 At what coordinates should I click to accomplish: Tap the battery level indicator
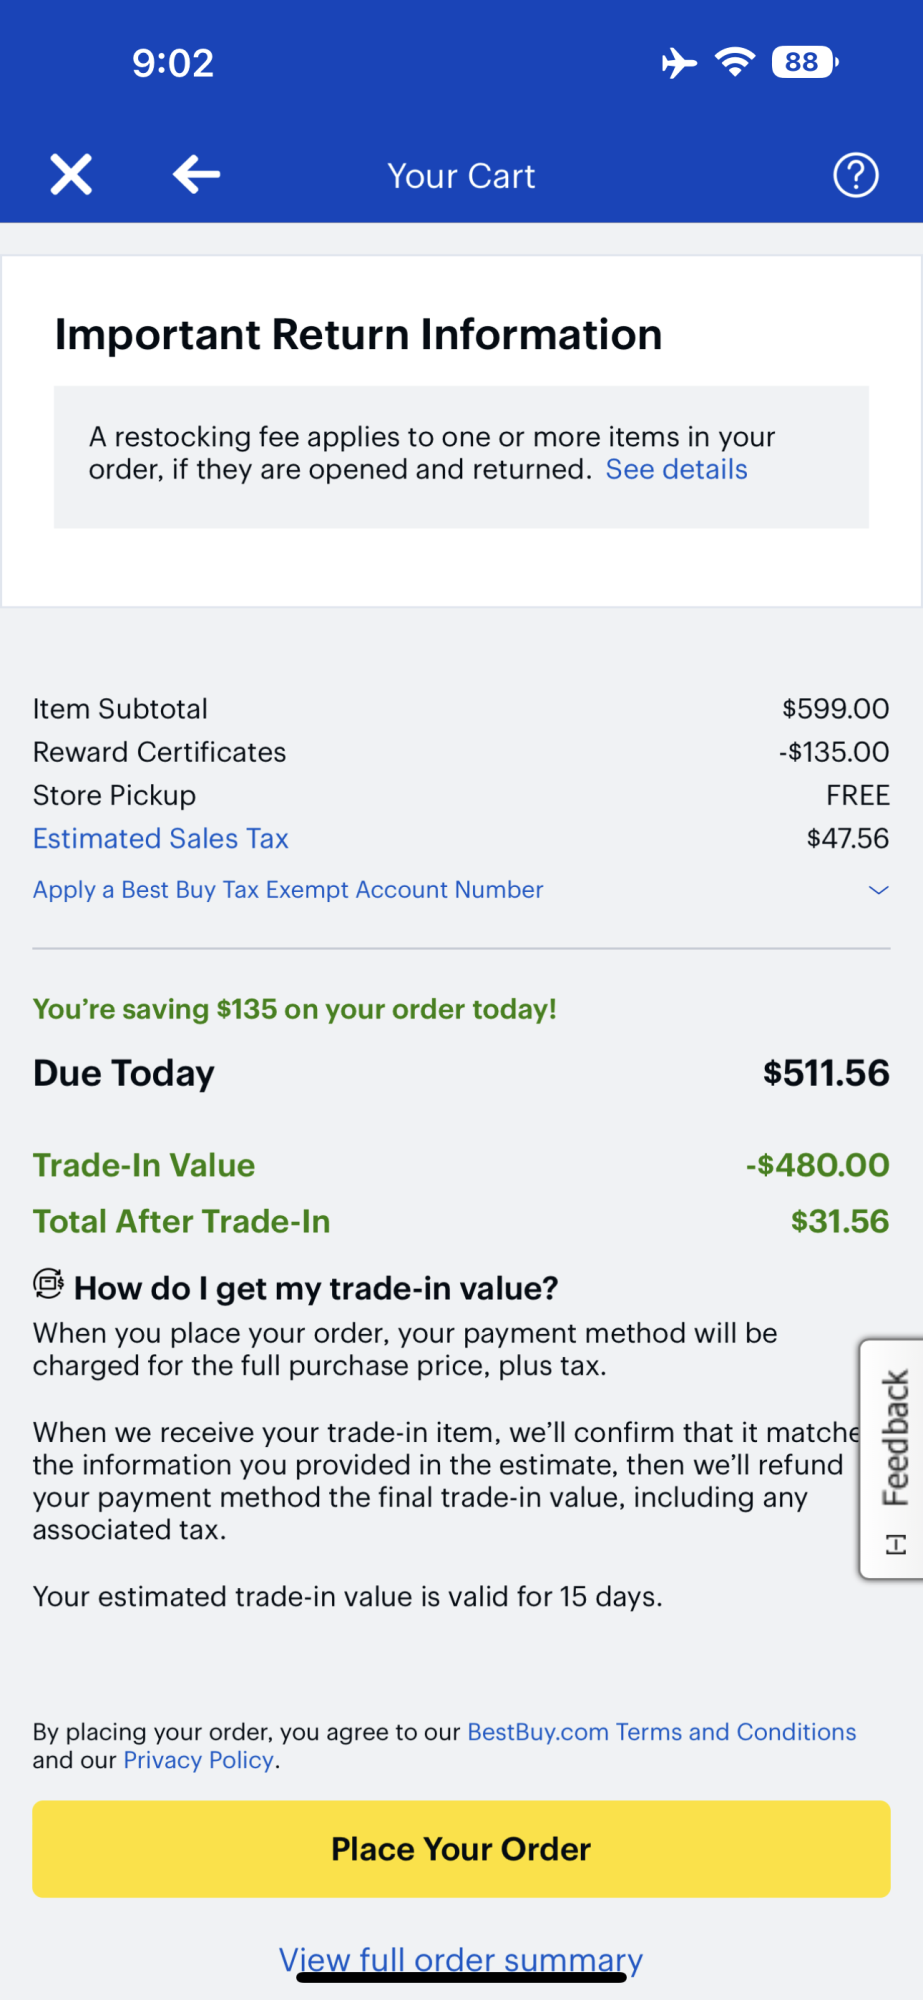tap(804, 62)
